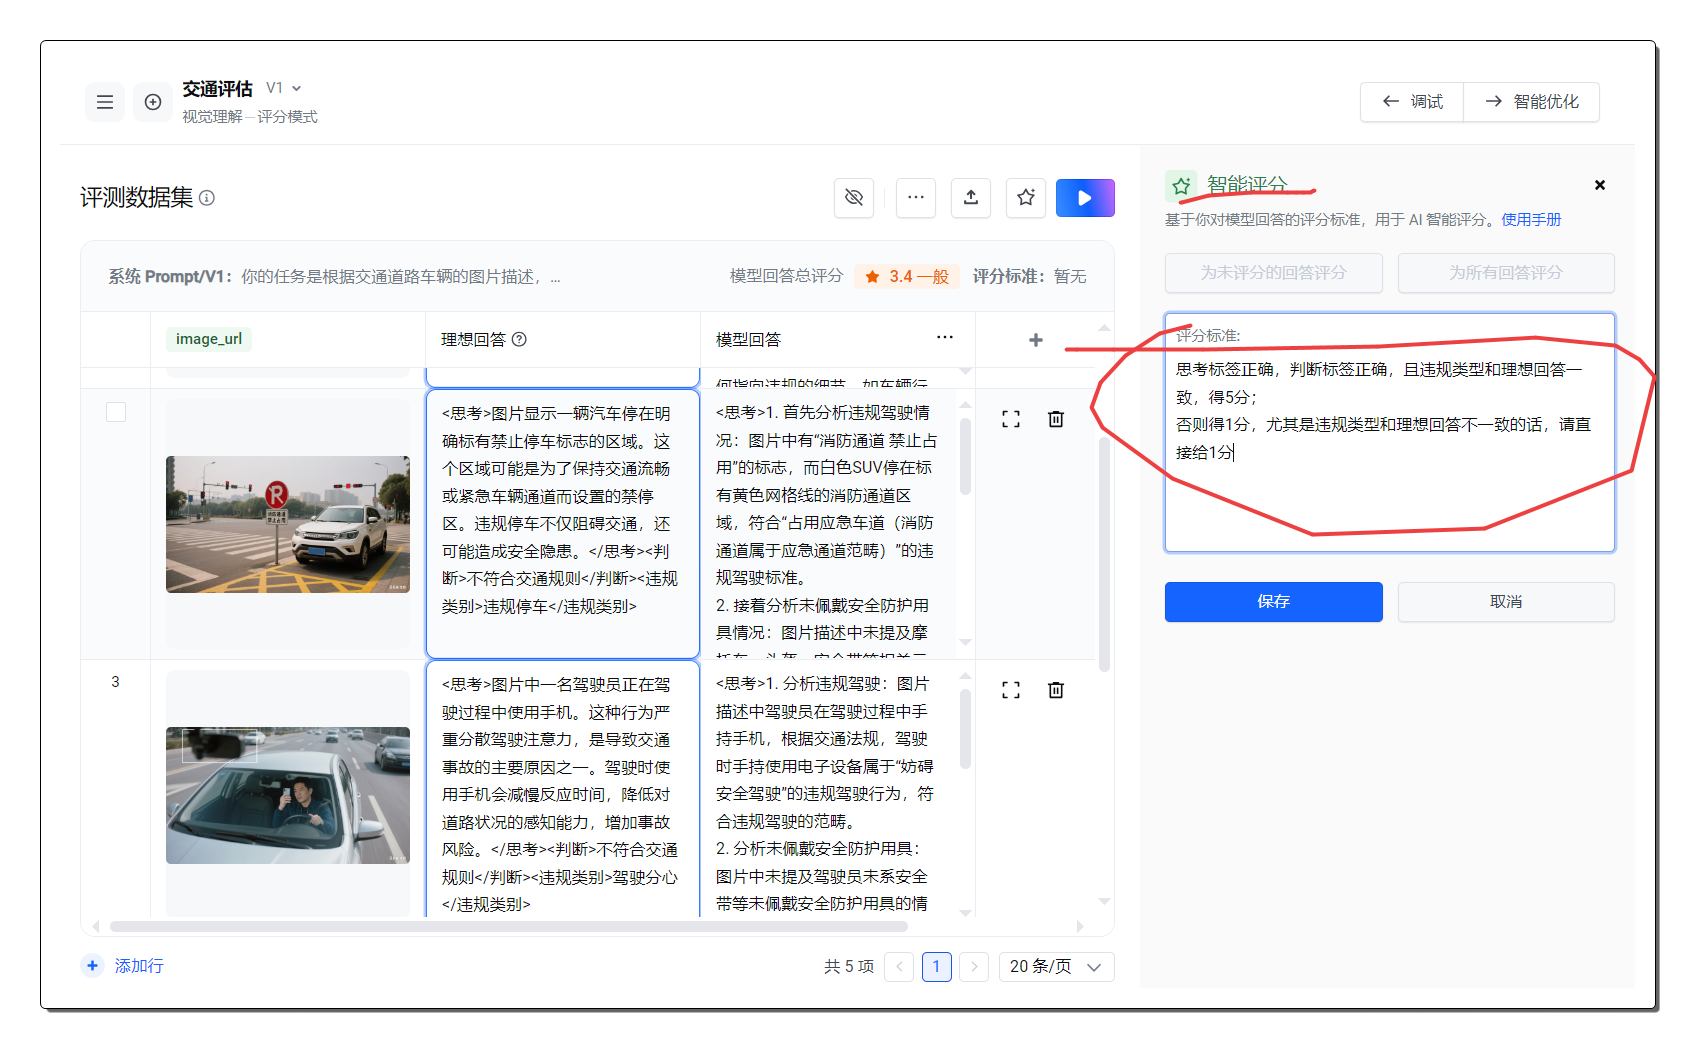
Task: Open the 20 条/页 page size dropdown
Action: click(1056, 966)
